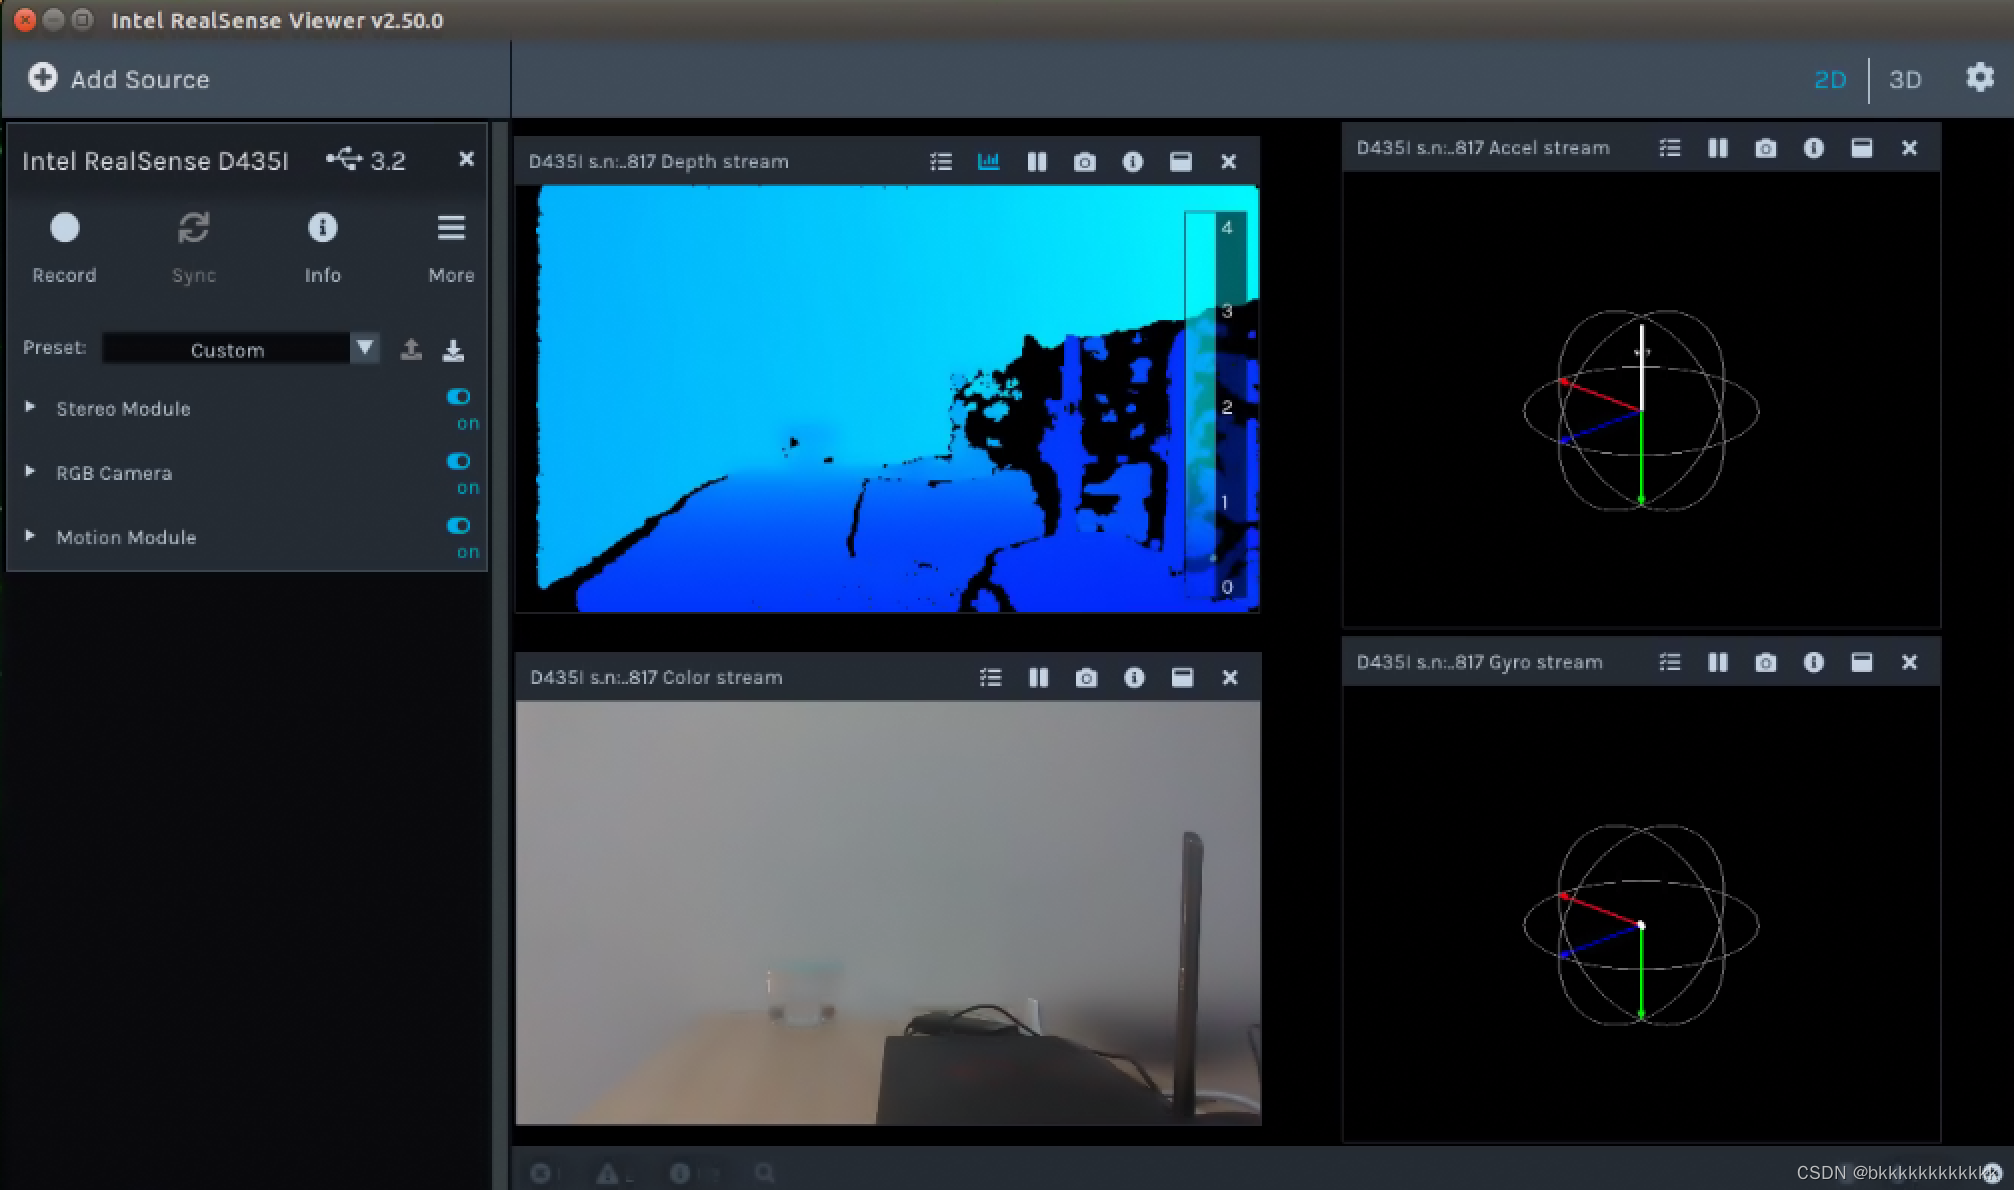Expand the RGB Camera section
2014x1190 pixels.
(x=30, y=471)
